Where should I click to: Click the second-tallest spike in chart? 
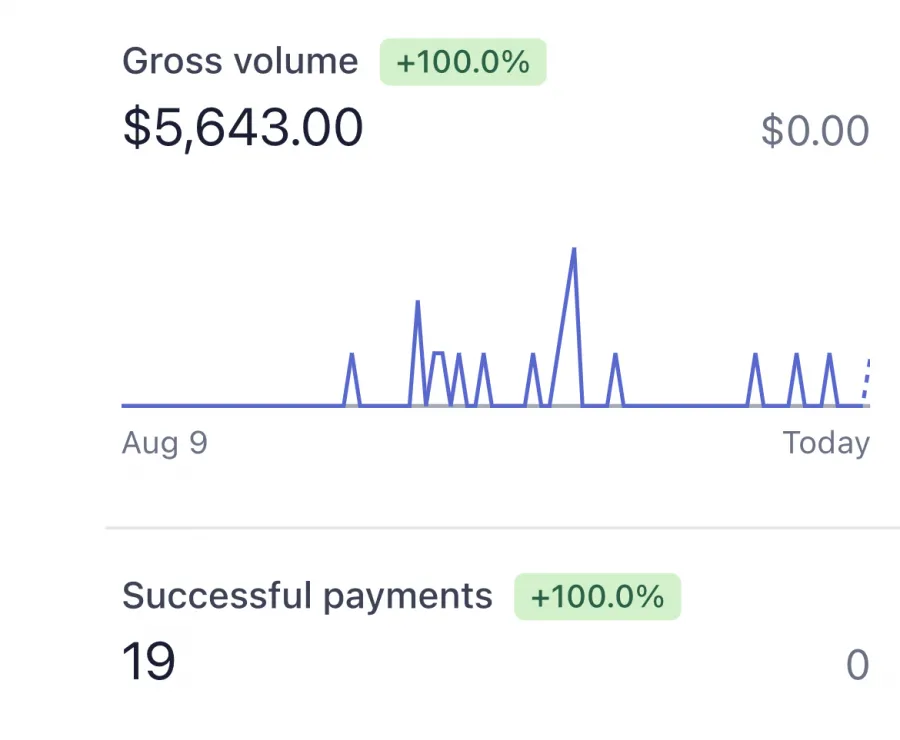coord(417,302)
